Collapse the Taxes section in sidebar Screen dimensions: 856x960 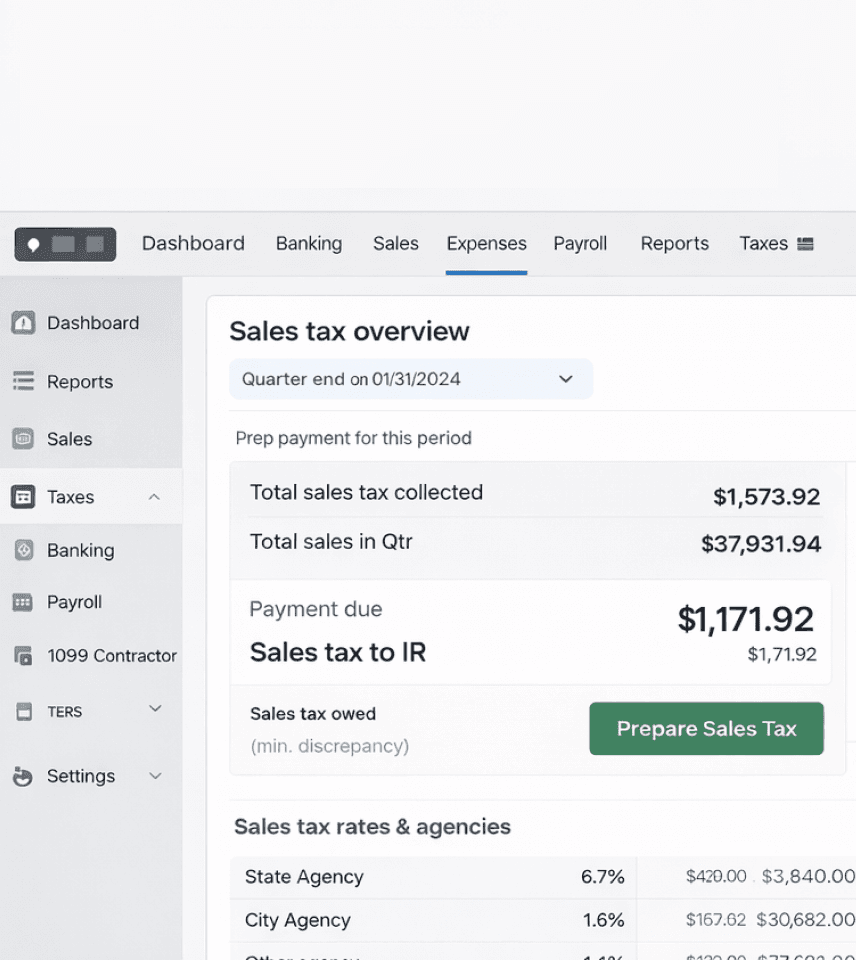[x=154, y=497]
